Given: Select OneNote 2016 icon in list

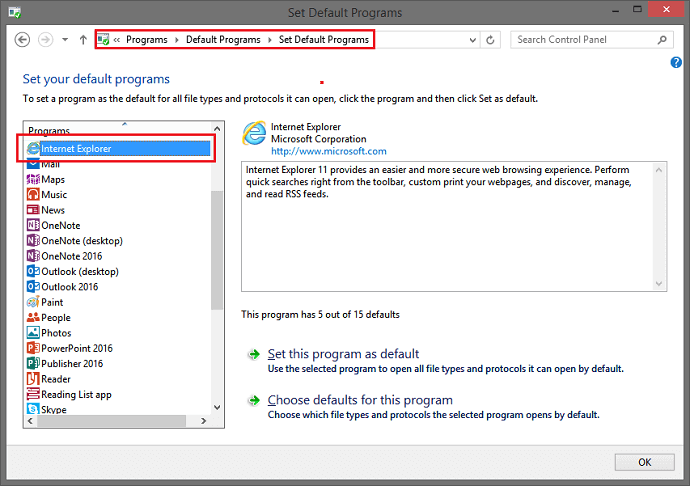Looking at the screenshot, I should pos(33,256).
